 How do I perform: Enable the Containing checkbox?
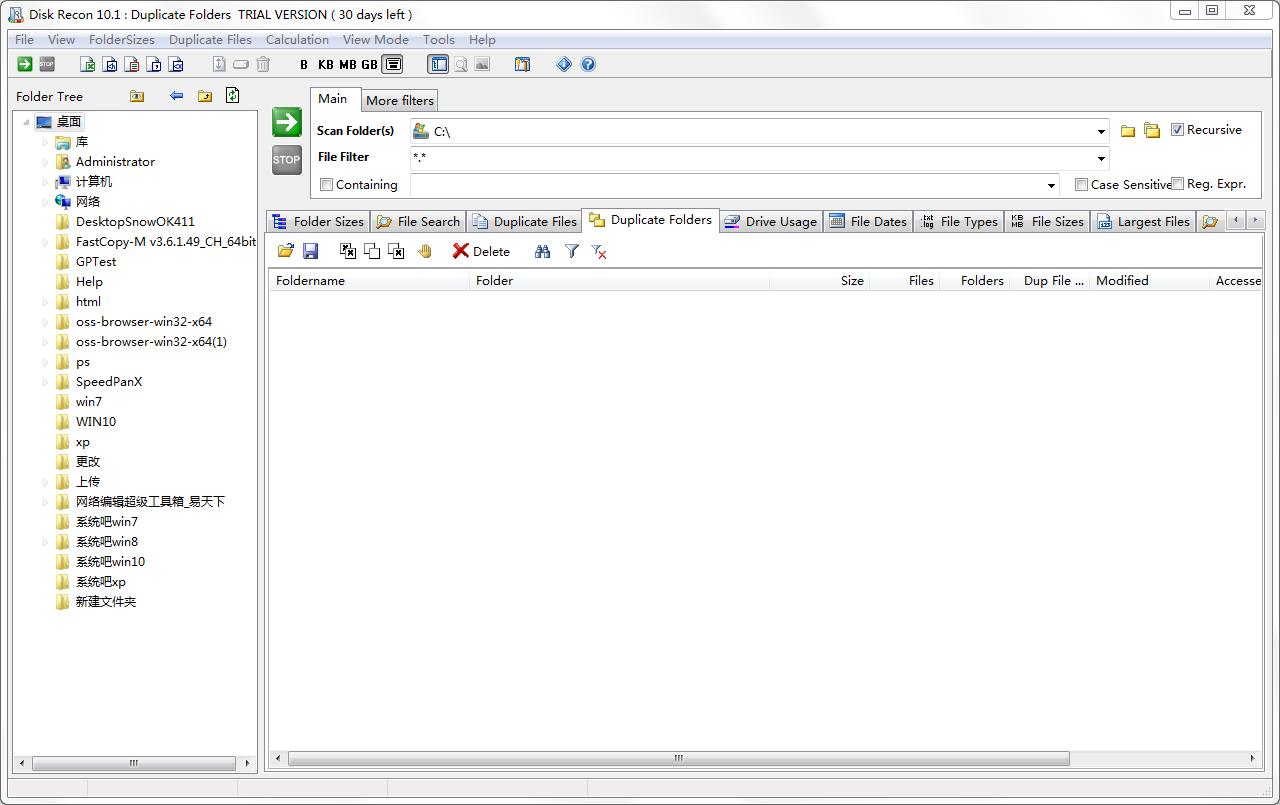tap(326, 185)
